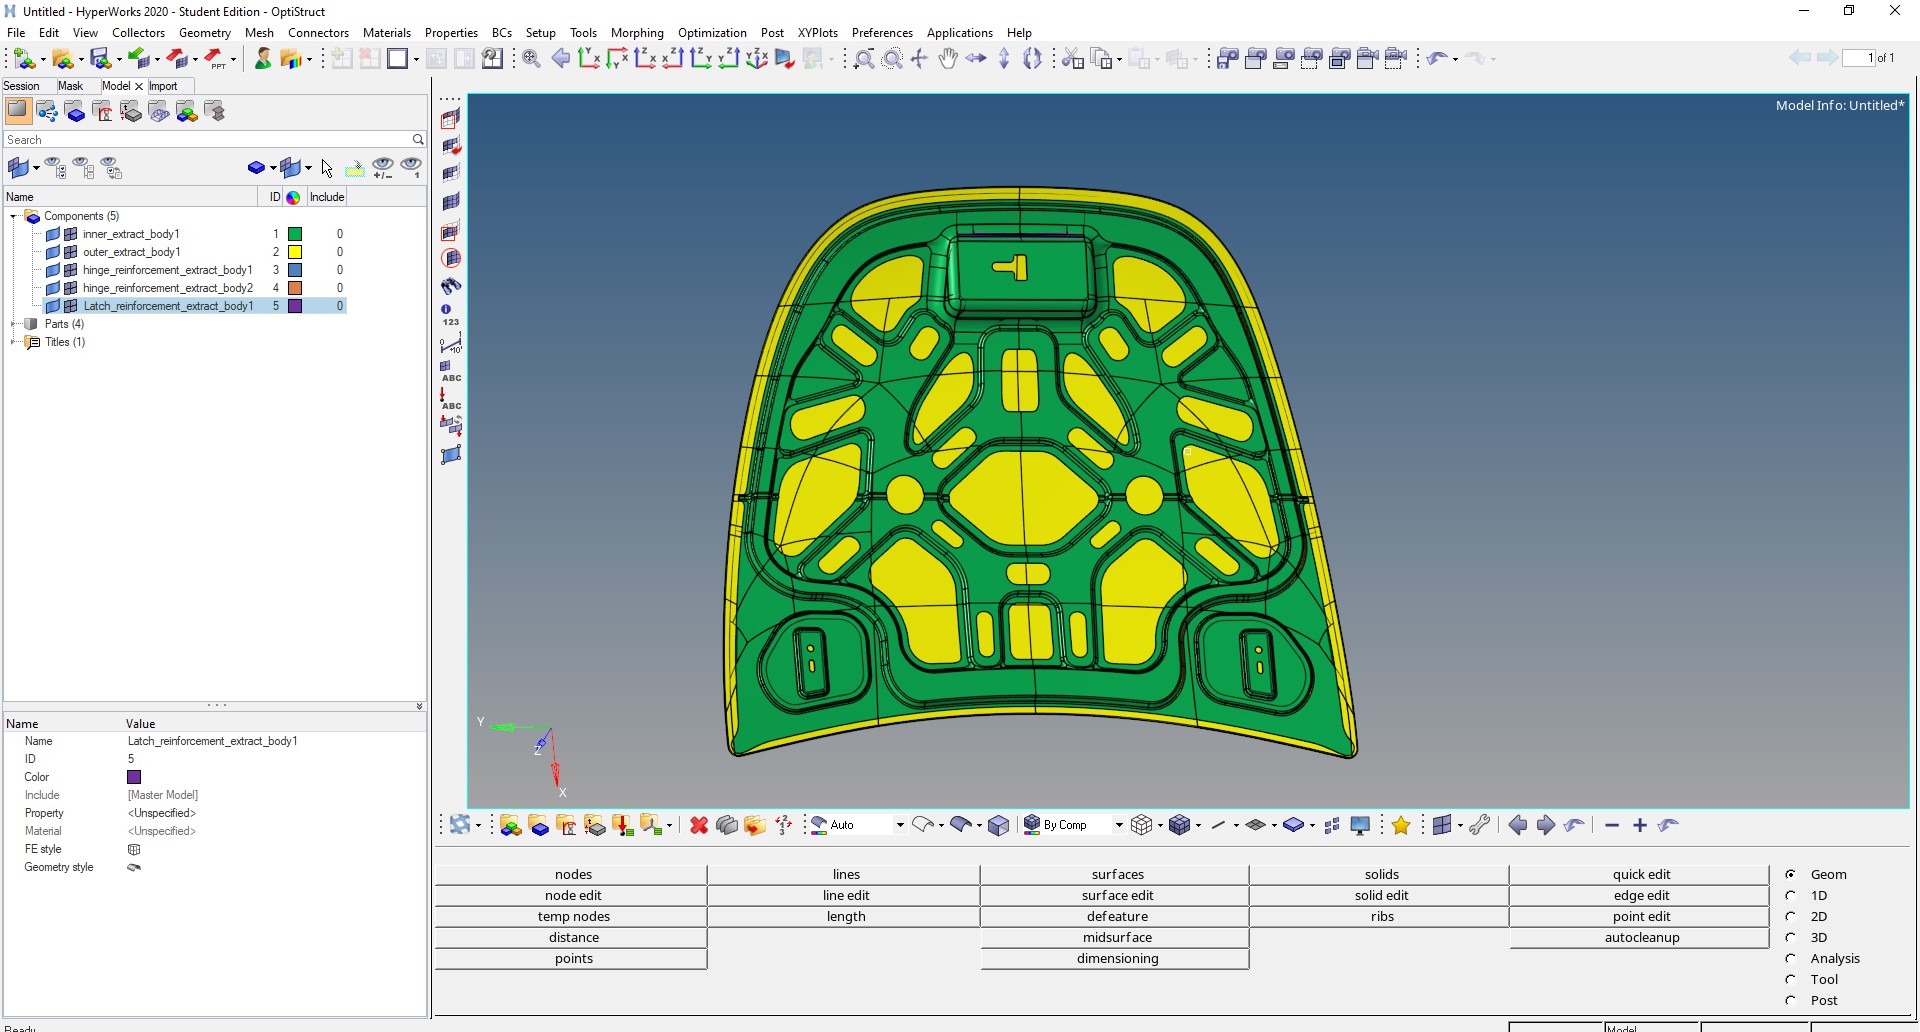Click the numbers 123 icon in the side toolbar
This screenshot has width=1920, height=1032.
click(450, 314)
